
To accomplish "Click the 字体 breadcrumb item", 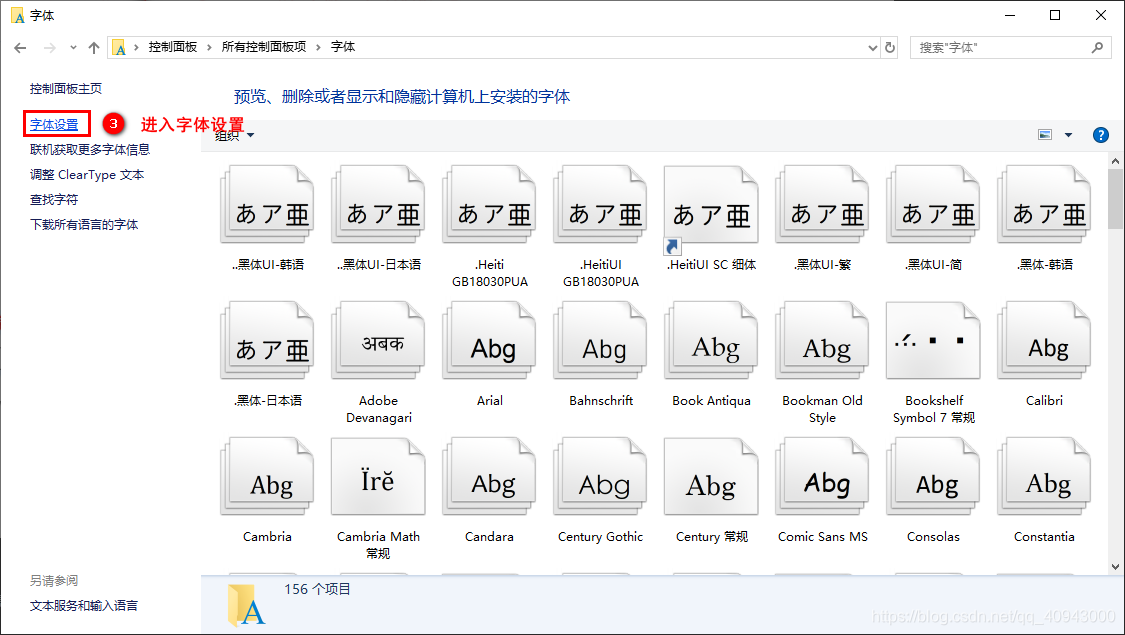I will (343, 47).
